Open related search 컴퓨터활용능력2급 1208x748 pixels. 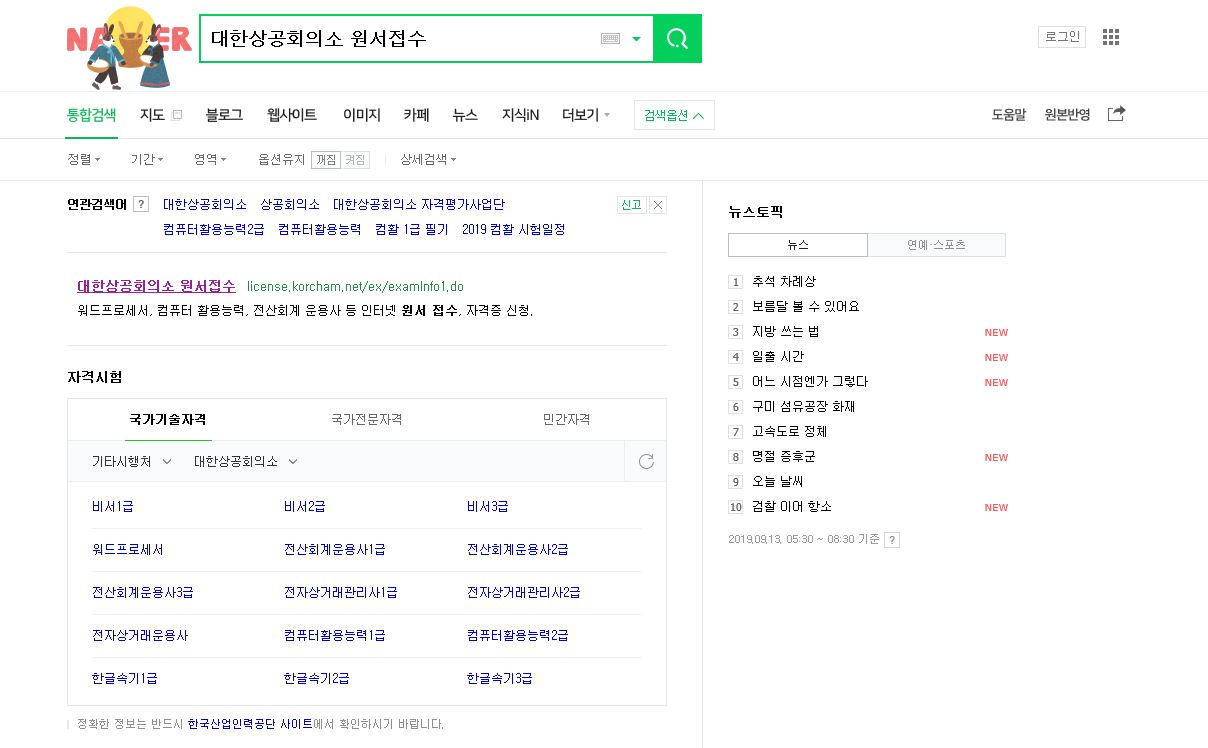pyautogui.click(x=214, y=229)
